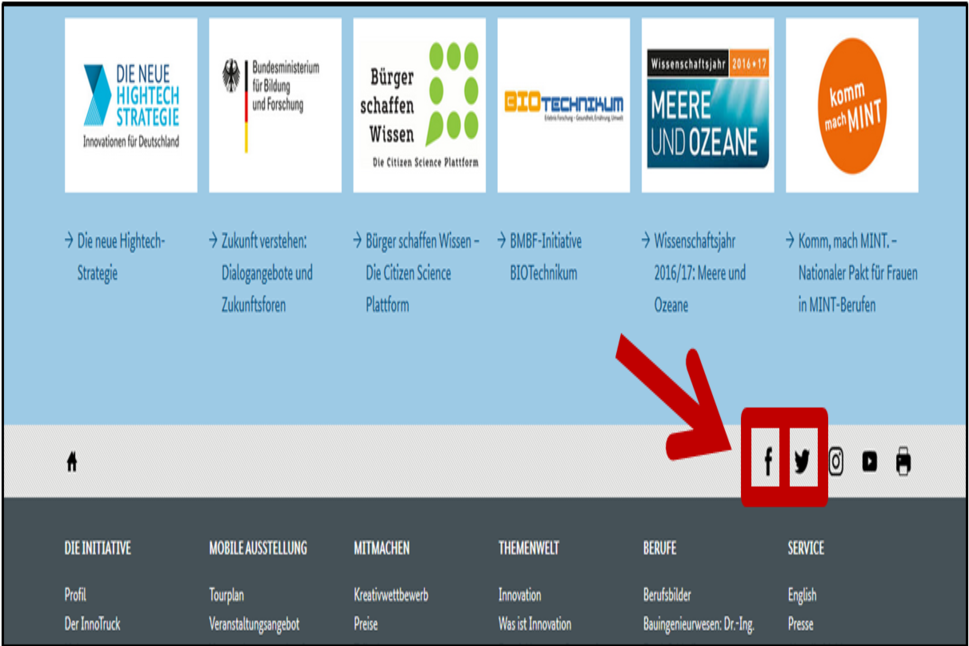
Task: Open Berufsbilder under the Berufe footer heading
Action: click(x=667, y=595)
